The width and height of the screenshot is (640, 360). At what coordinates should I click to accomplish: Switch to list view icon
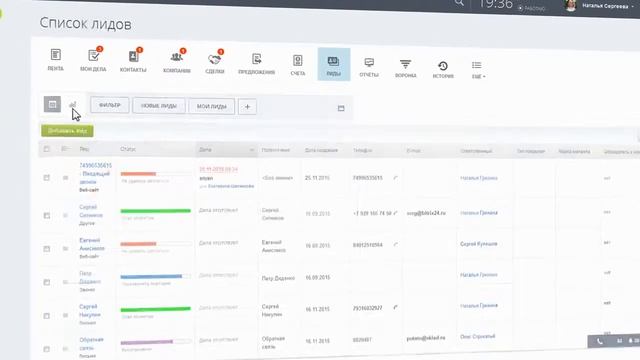pos(52,104)
